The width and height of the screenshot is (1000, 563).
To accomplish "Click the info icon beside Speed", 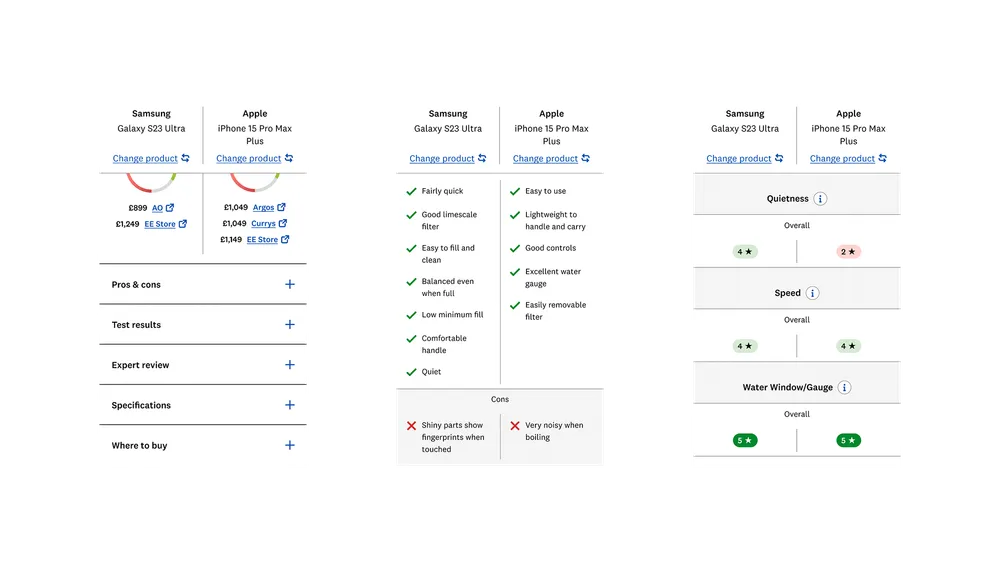I will (x=812, y=293).
